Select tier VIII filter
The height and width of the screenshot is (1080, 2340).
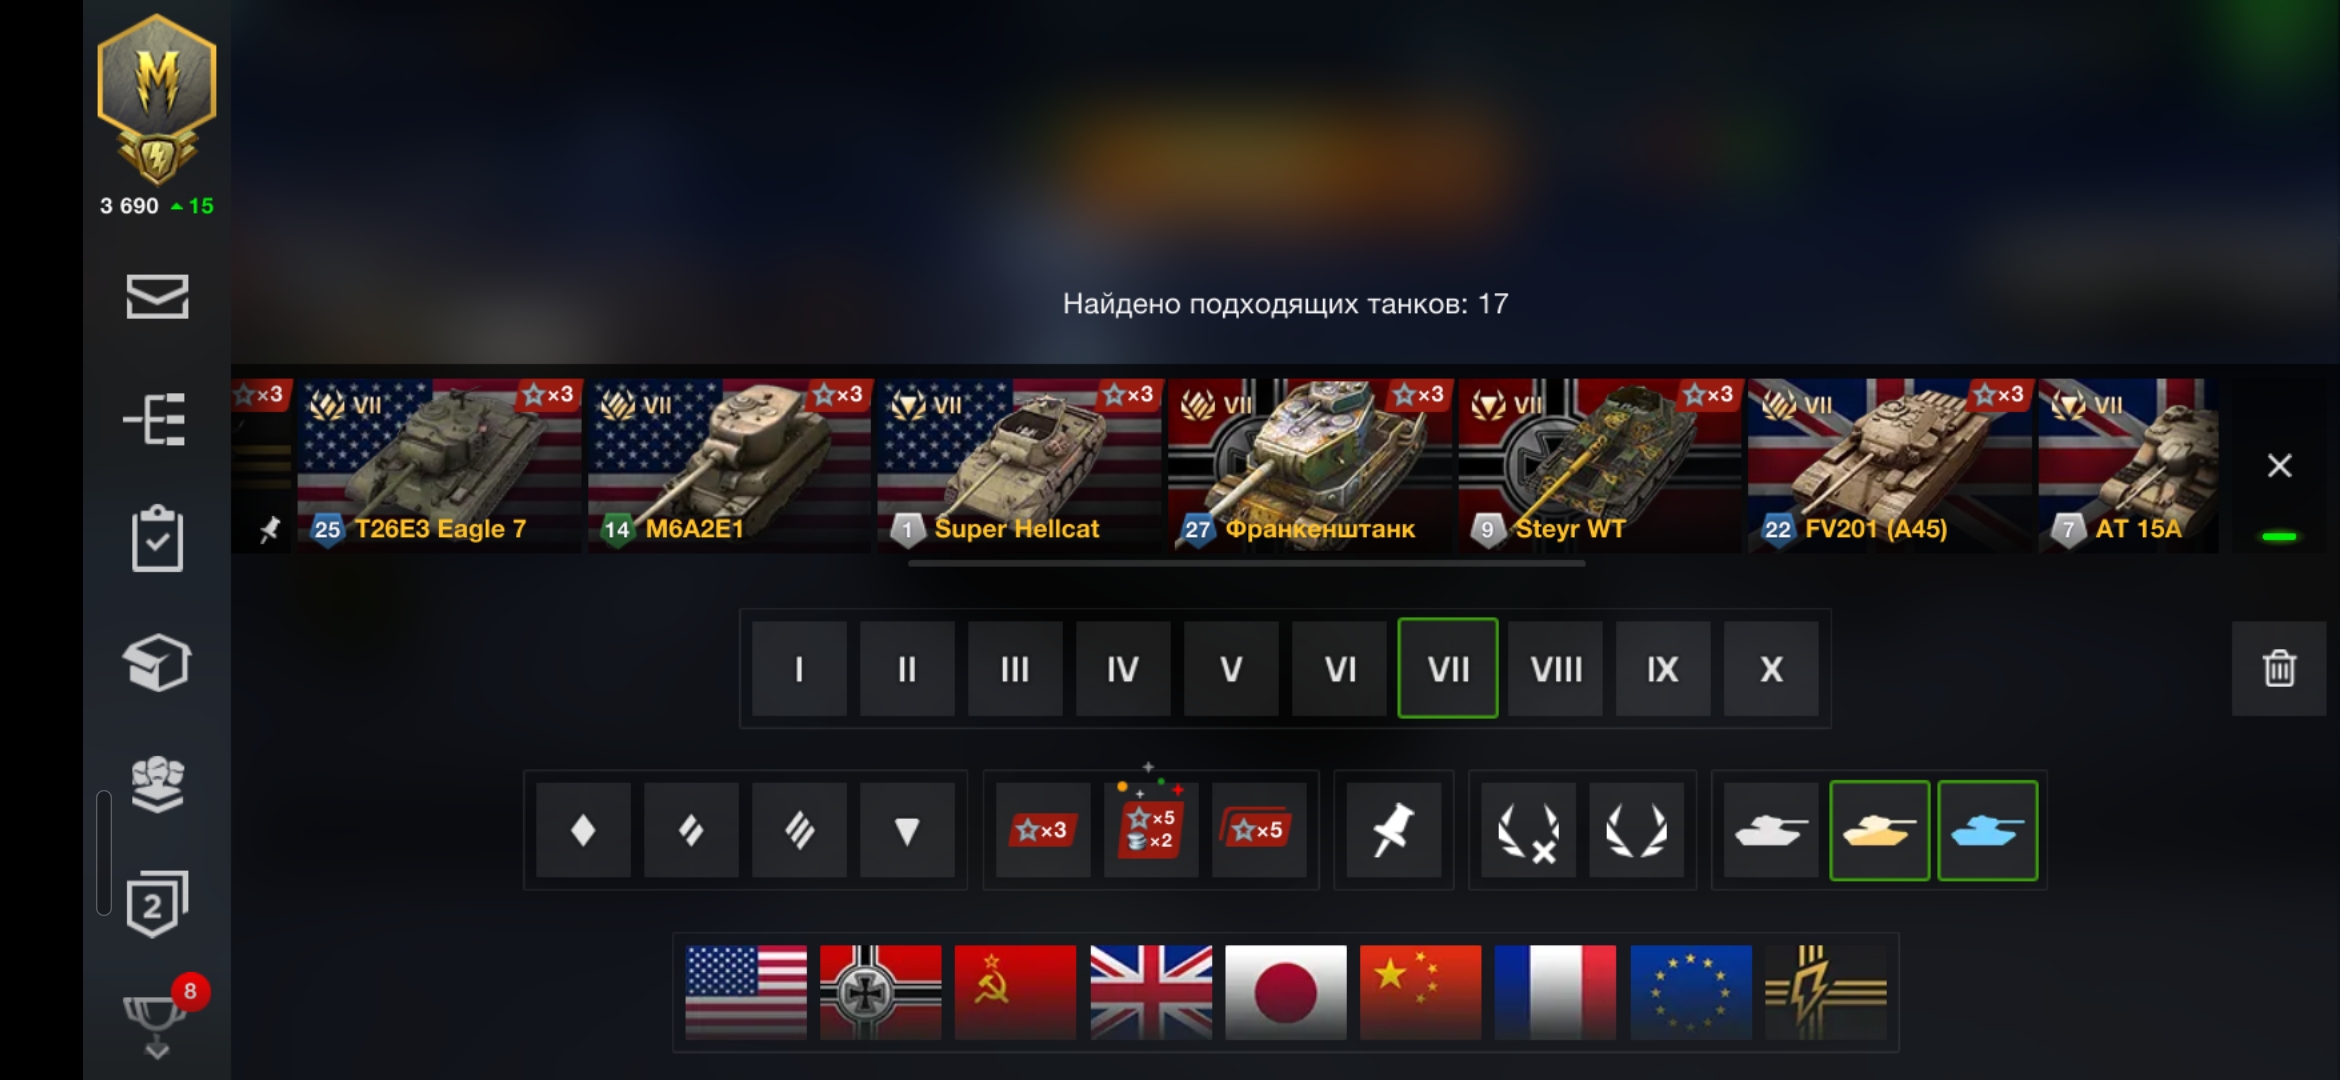tap(1555, 668)
